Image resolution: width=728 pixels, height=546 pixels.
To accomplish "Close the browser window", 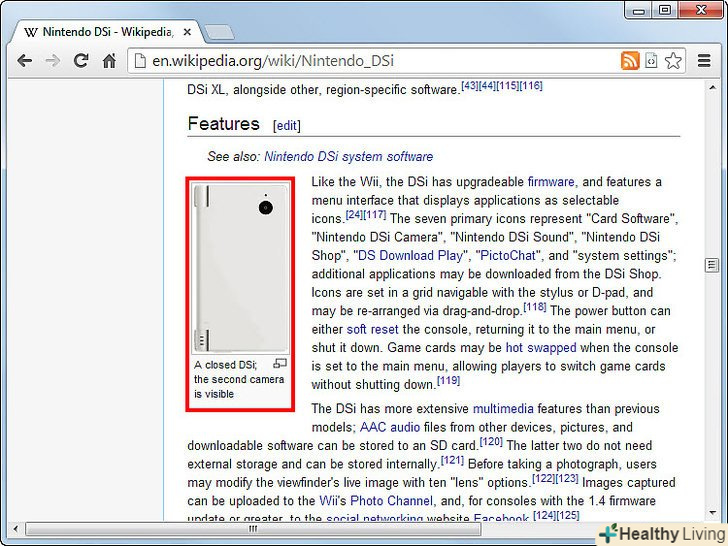I will tap(702, 11).
